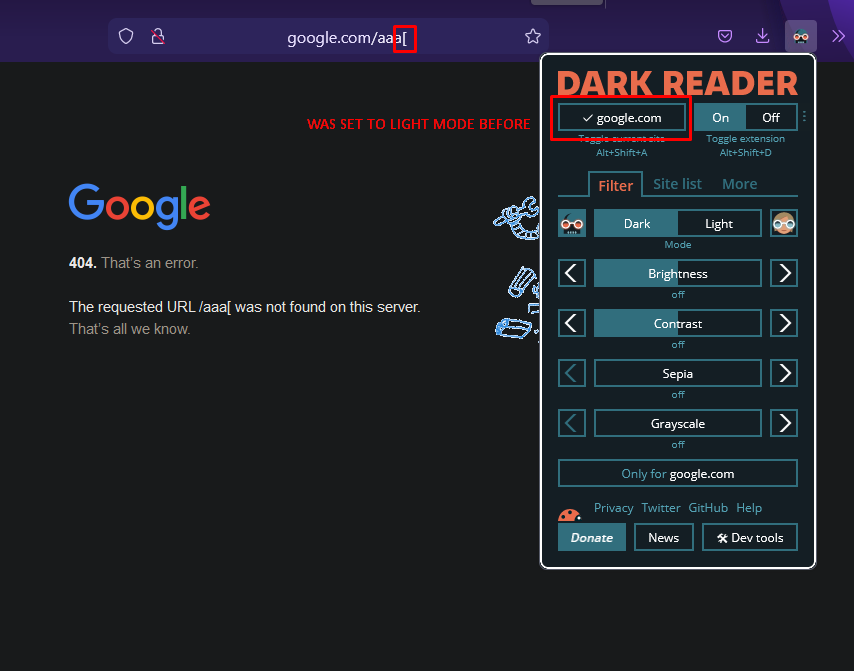Click the broken robot illustration
Image resolution: width=854 pixels, height=671 pixels.
pos(516,268)
